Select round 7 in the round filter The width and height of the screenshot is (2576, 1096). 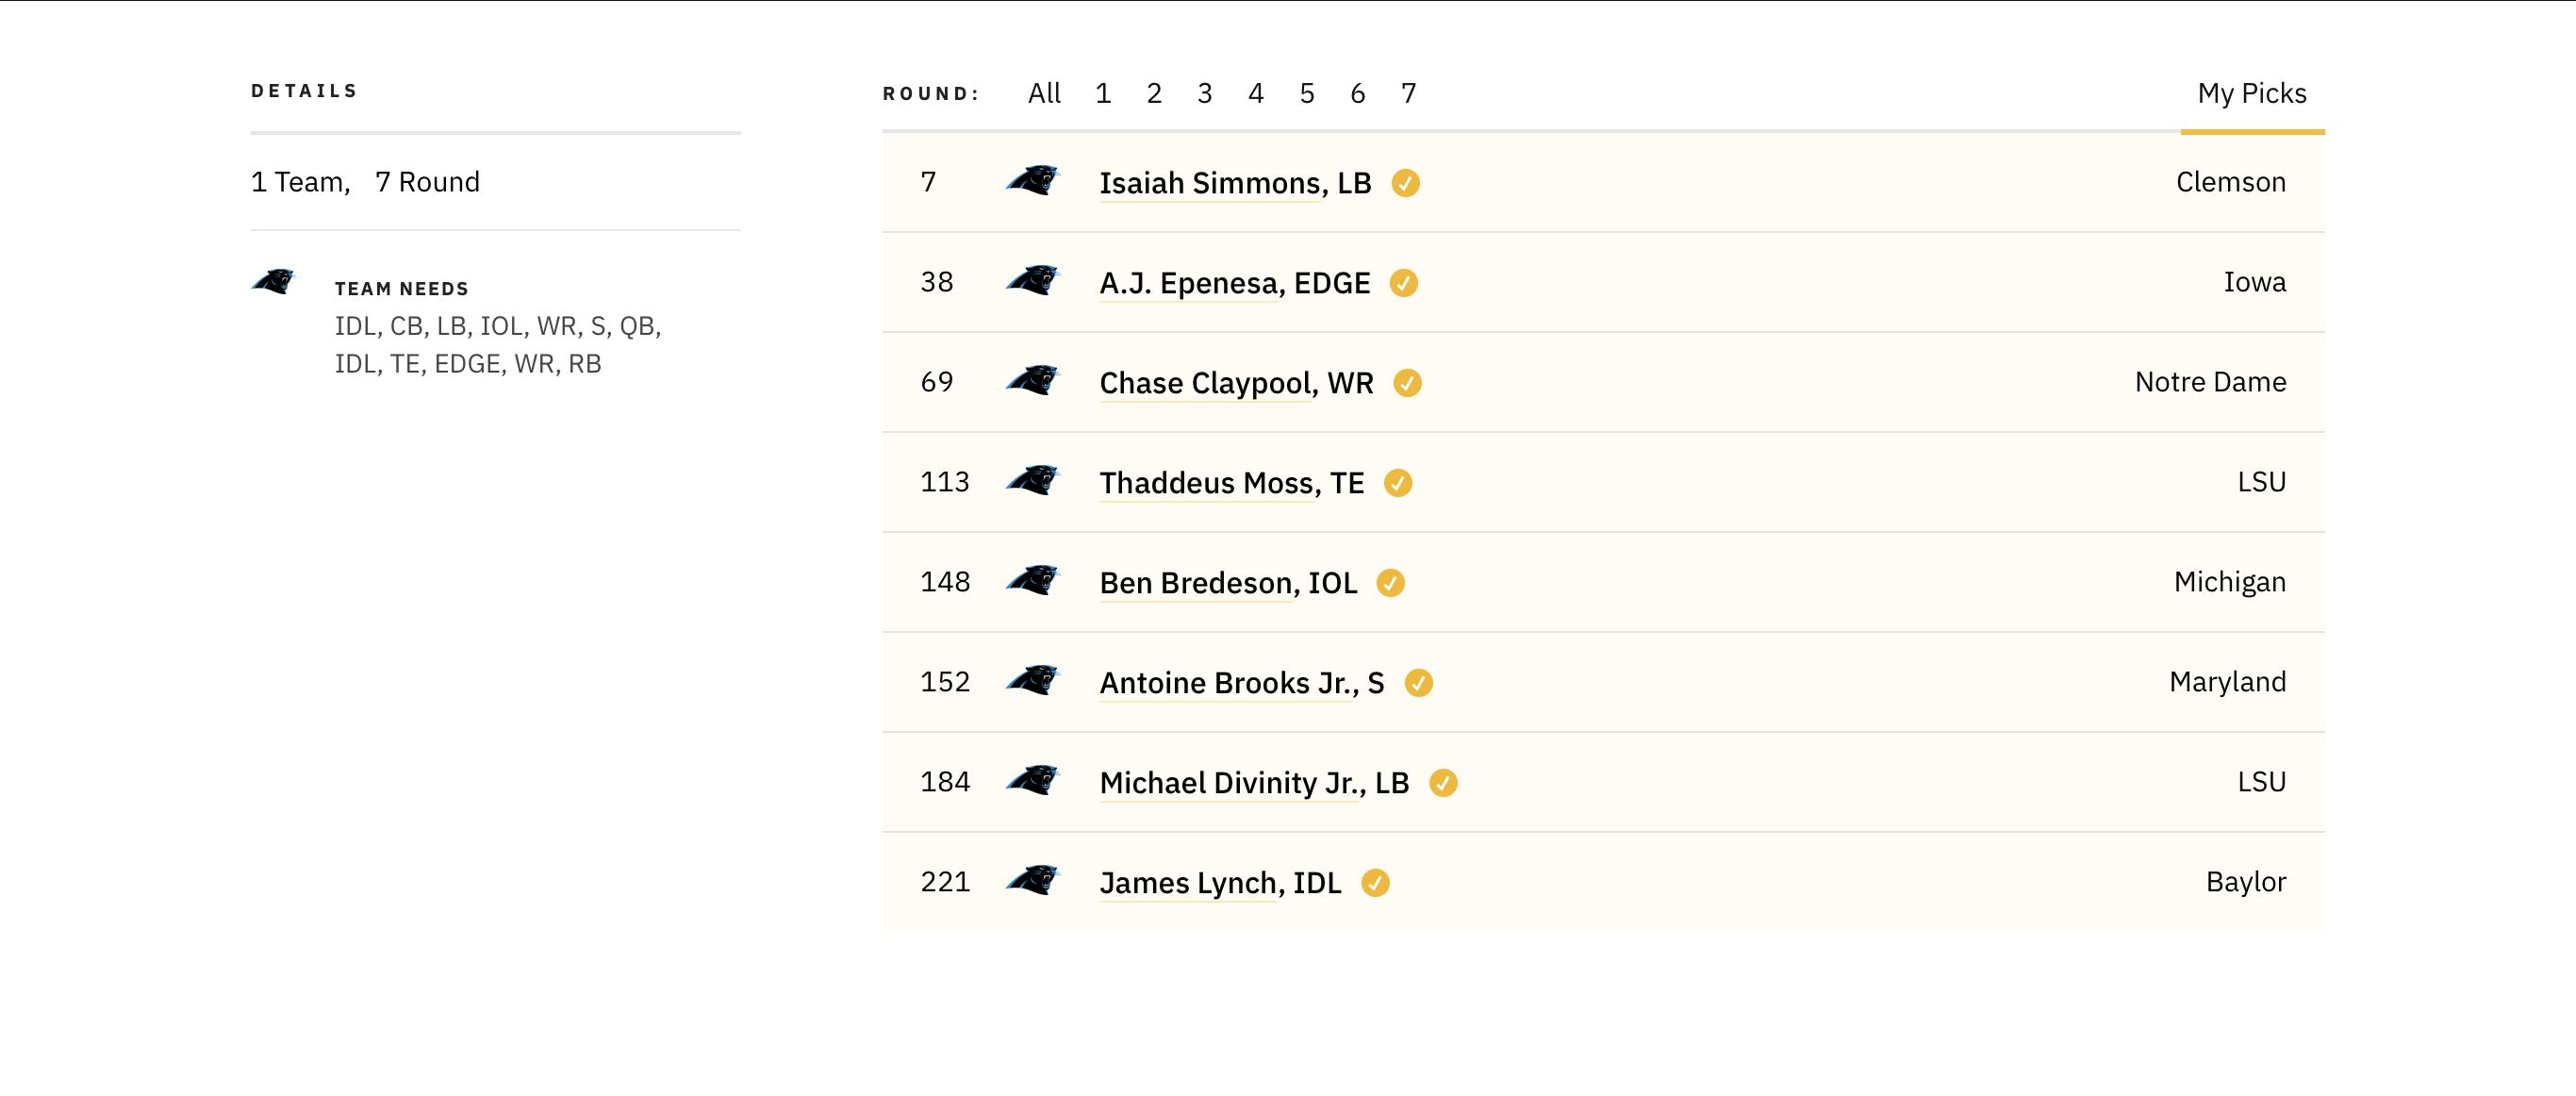pyautogui.click(x=1408, y=93)
